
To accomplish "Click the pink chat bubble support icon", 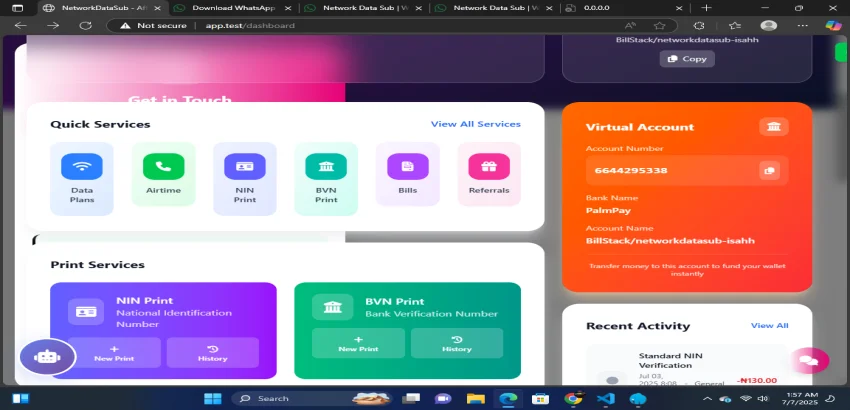I will 808,361.
